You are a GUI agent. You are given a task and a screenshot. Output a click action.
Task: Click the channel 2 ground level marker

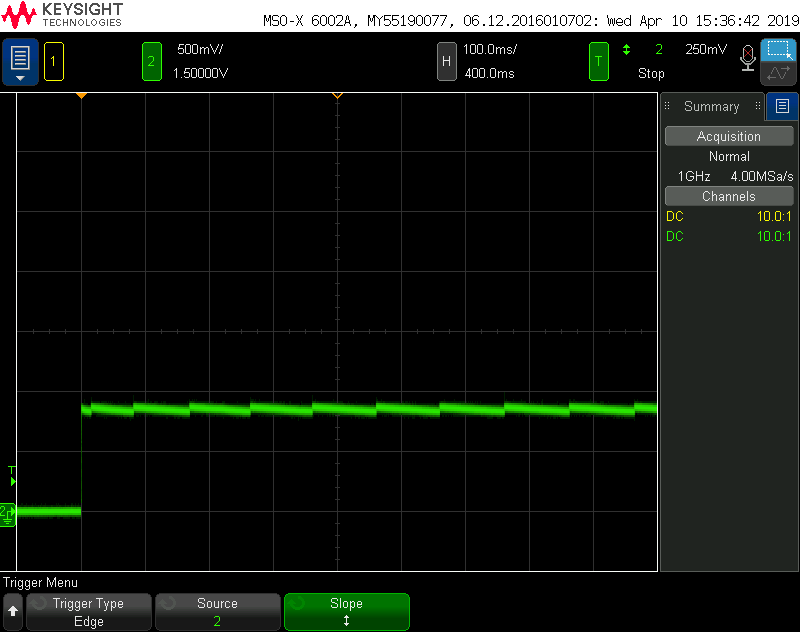[x=8, y=515]
